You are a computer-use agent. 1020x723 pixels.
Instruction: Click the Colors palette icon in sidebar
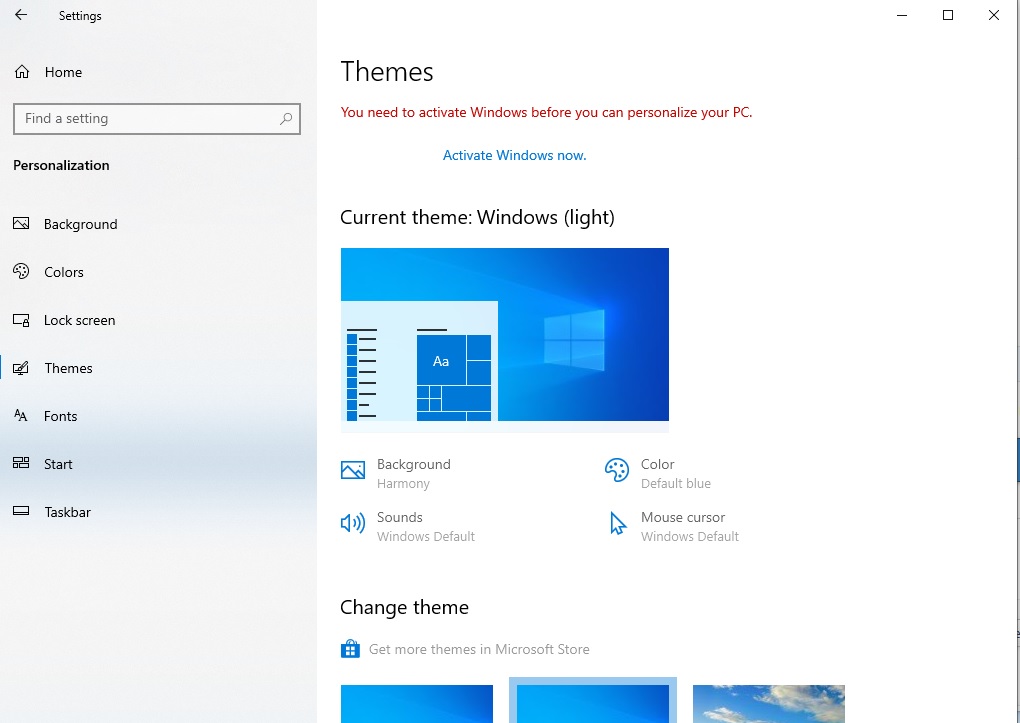coord(21,271)
